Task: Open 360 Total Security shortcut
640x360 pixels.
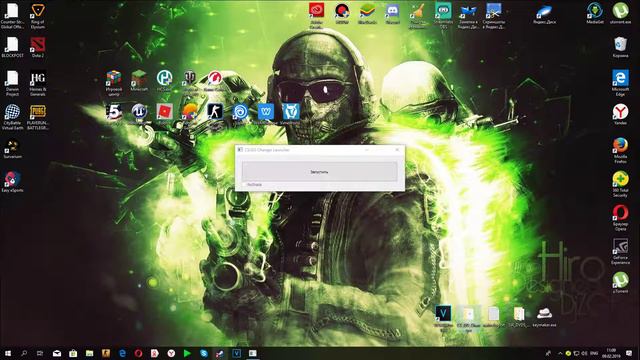Action: point(620,184)
